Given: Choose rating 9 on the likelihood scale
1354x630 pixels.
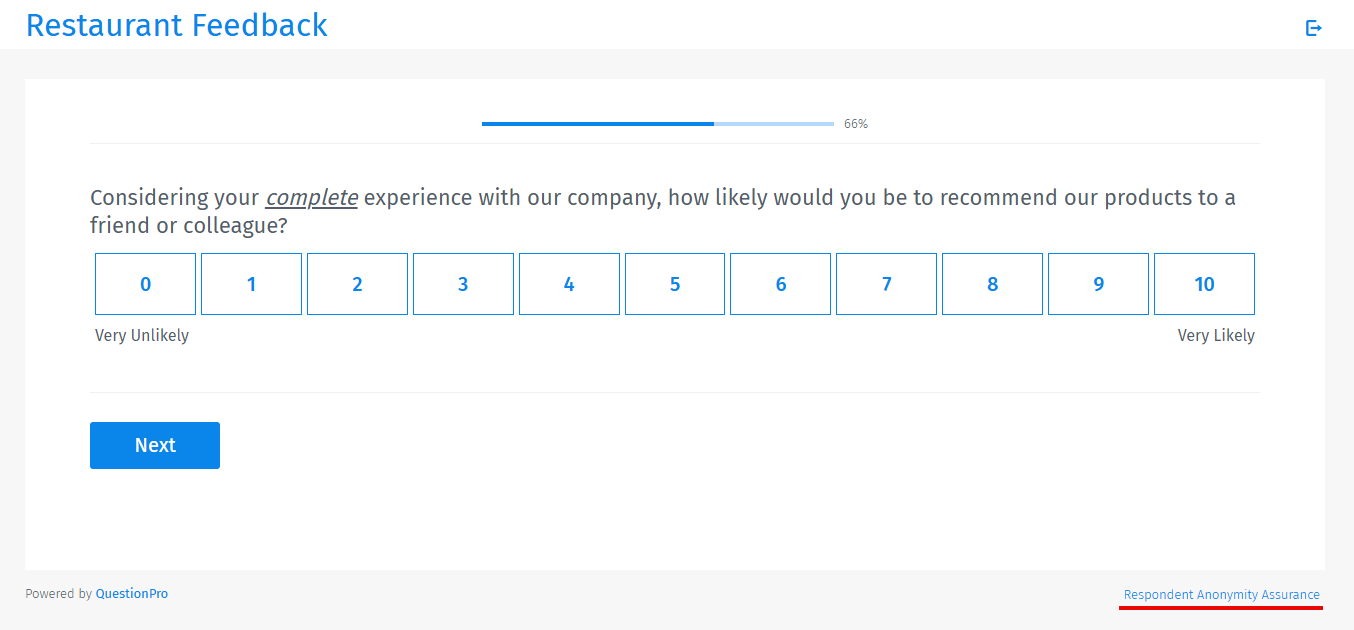Looking at the screenshot, I should click(x=1098, y=284).
